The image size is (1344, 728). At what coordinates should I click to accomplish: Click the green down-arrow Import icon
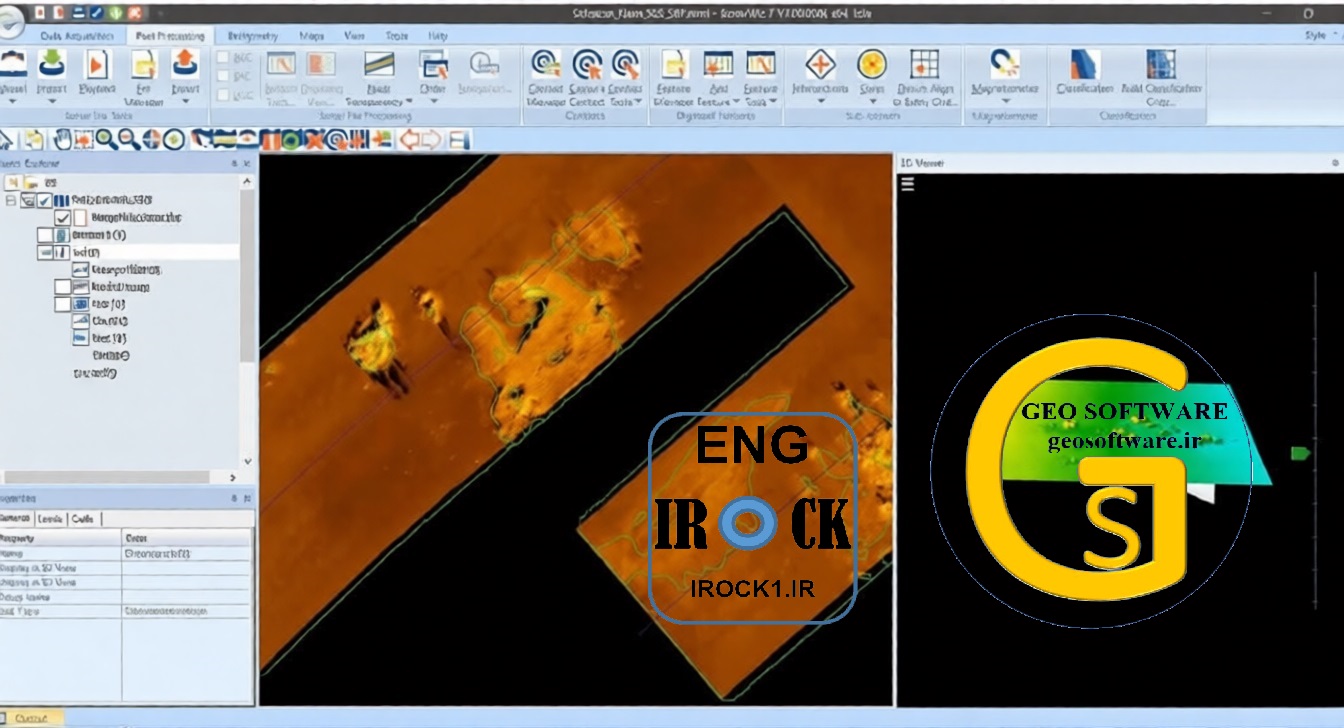coord(51,63)
